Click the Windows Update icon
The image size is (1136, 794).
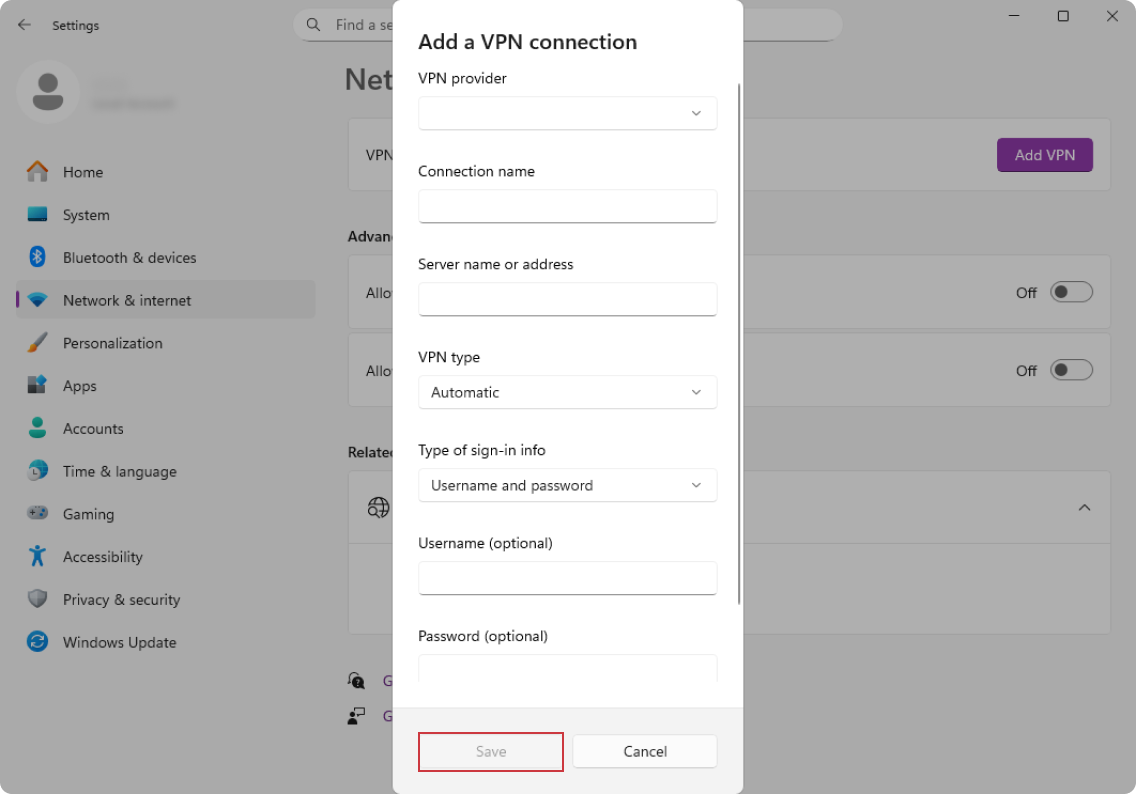37,642
